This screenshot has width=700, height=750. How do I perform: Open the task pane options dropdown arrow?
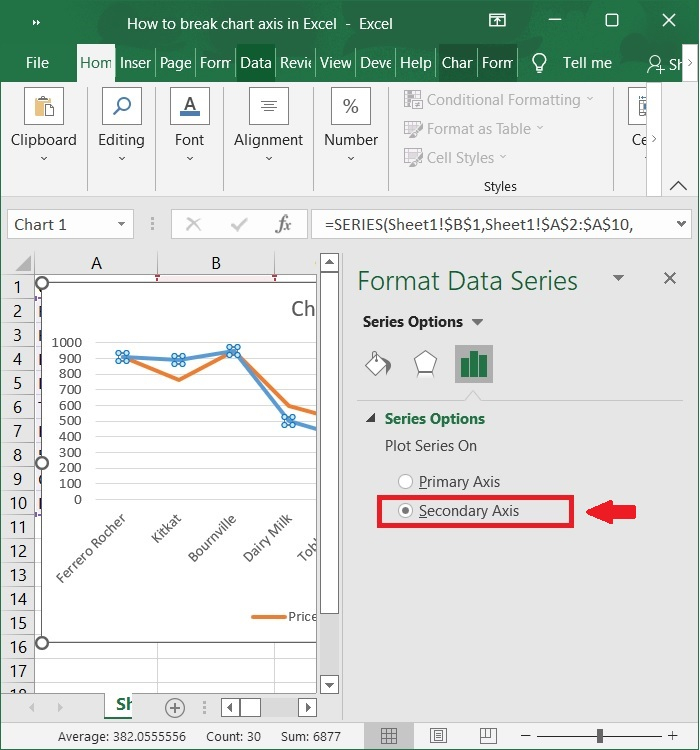click(x=618, y=278)
